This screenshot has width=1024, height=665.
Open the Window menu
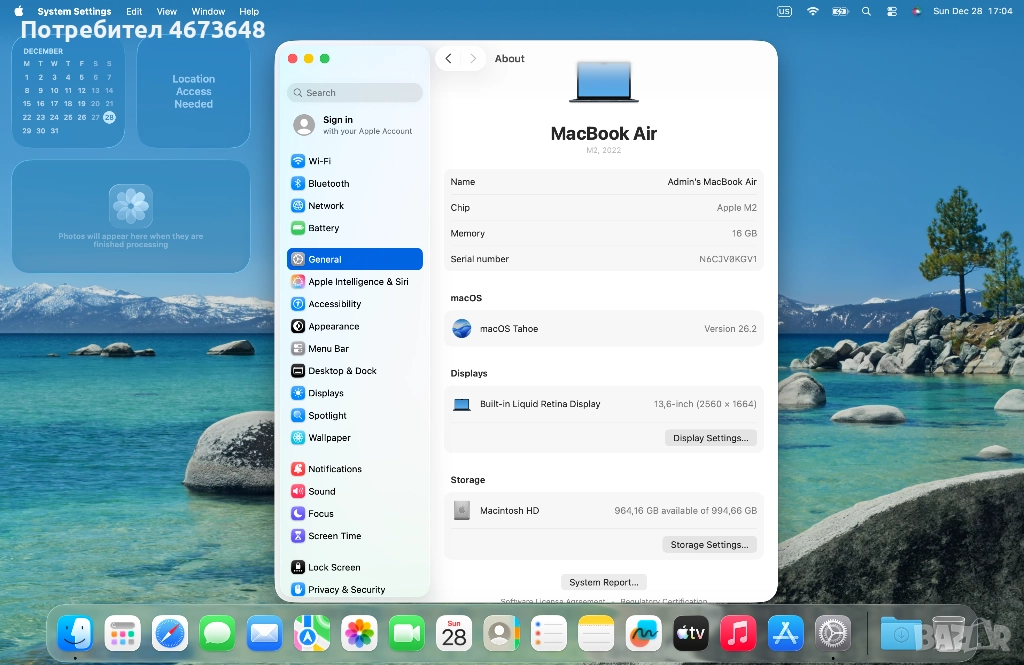pos(208,11)
